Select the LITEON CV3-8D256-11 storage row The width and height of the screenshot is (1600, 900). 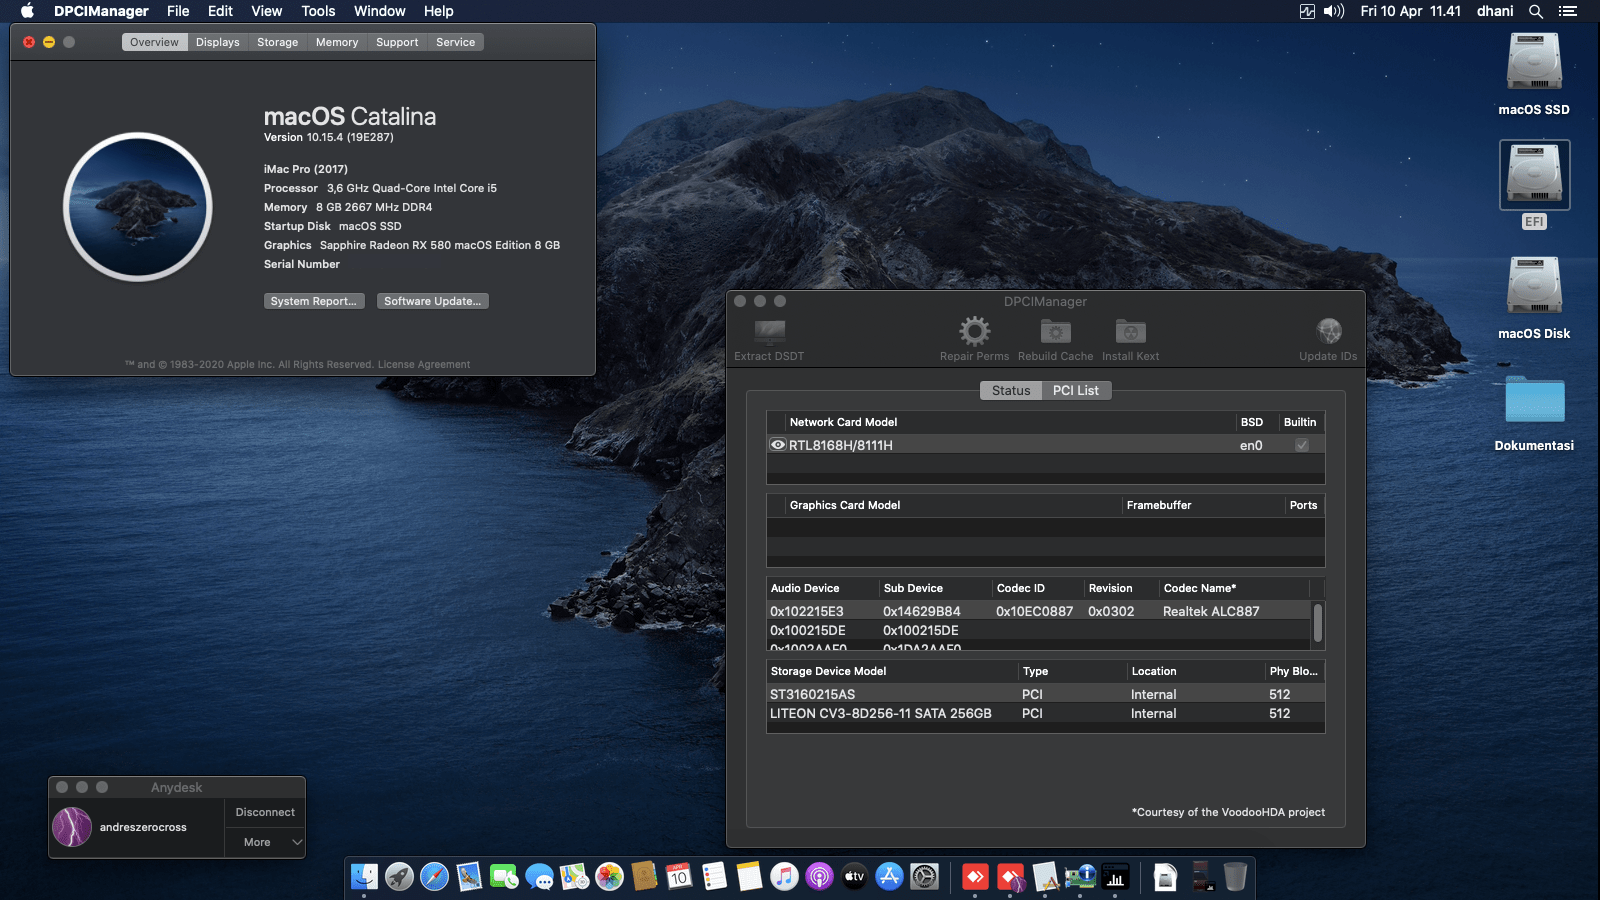(1045, 713)
